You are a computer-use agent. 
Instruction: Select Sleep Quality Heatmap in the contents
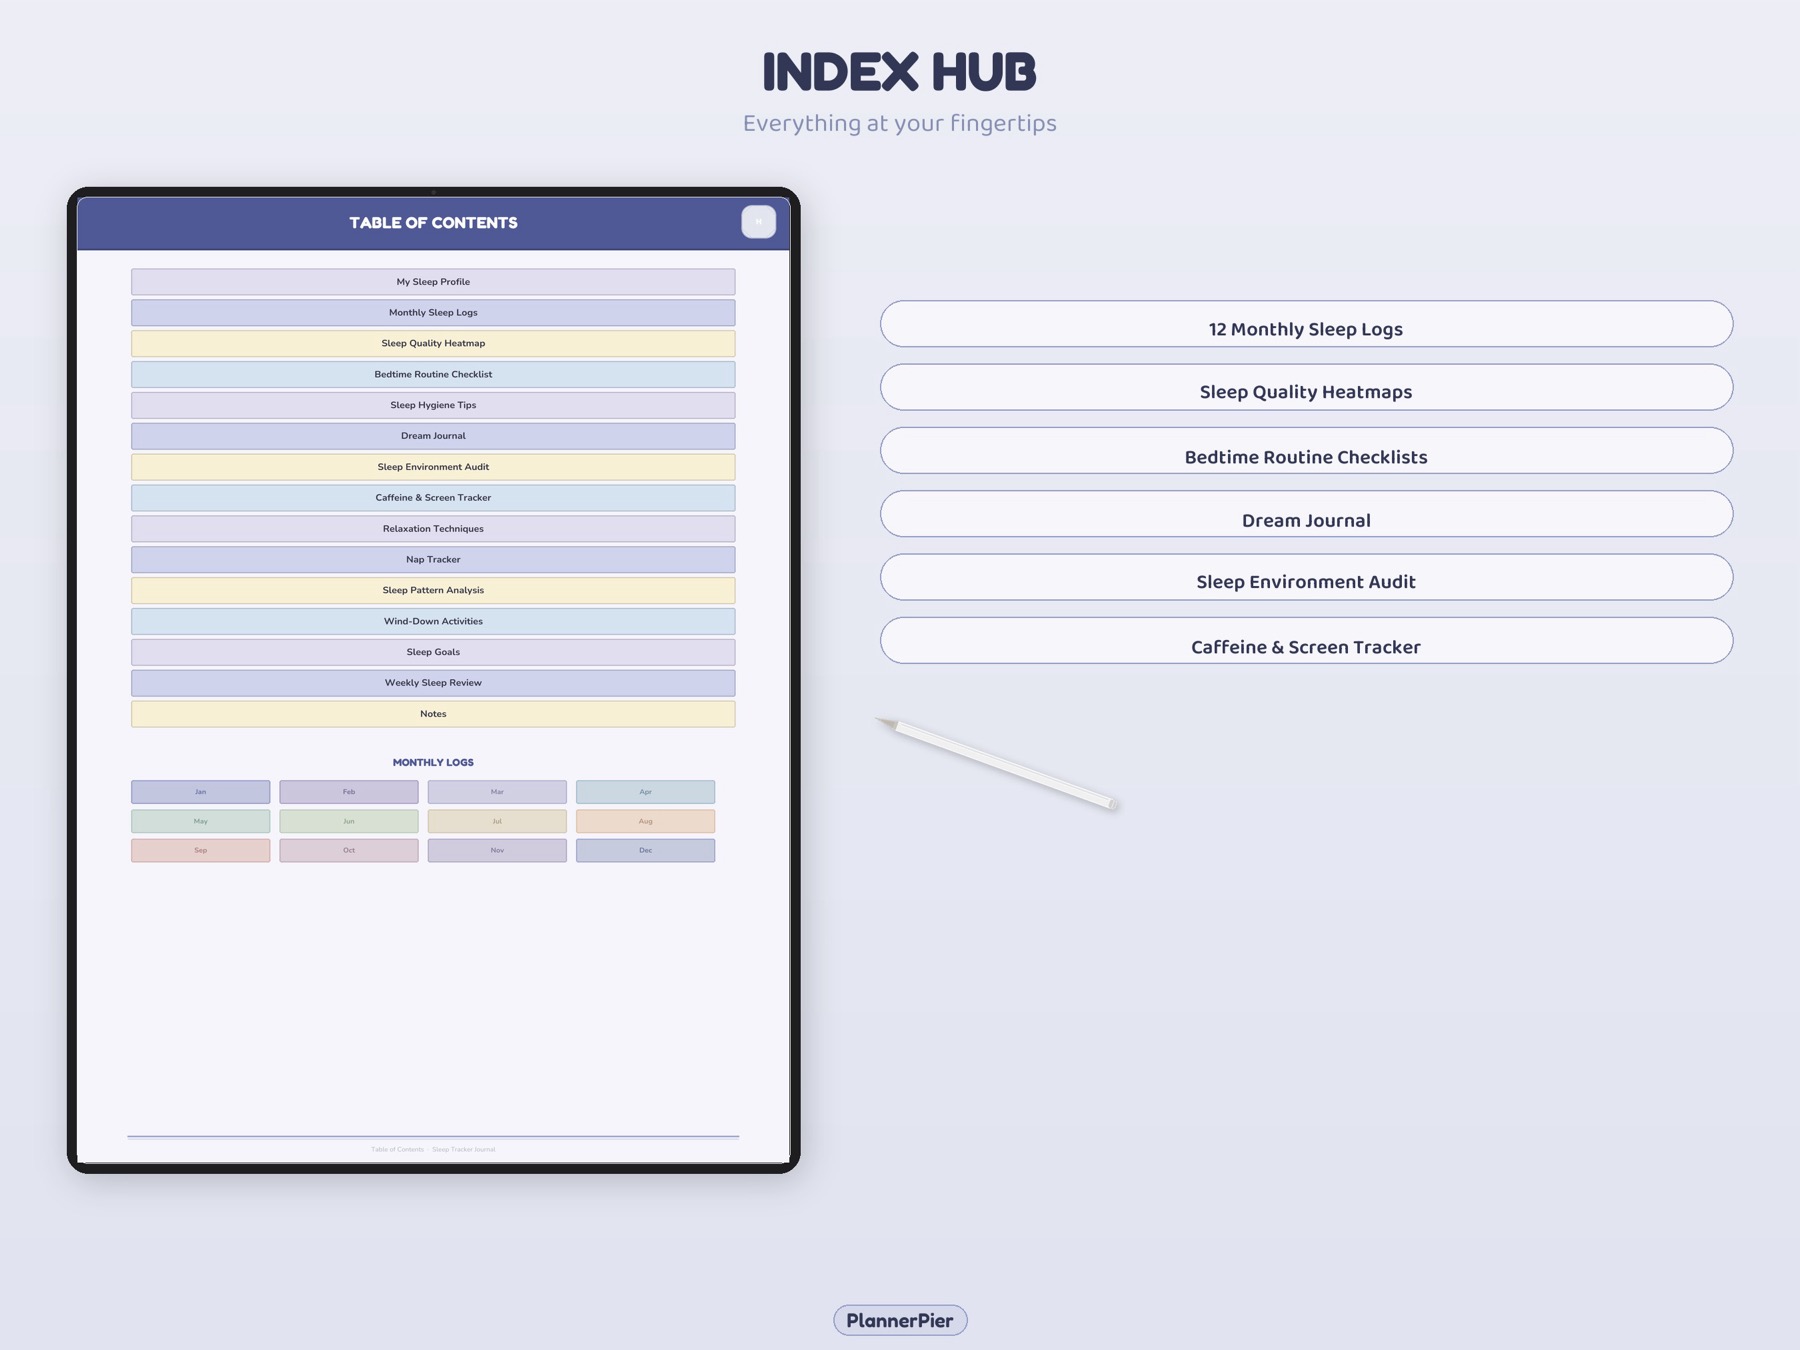pyautogui.click(x=432, y=343)
